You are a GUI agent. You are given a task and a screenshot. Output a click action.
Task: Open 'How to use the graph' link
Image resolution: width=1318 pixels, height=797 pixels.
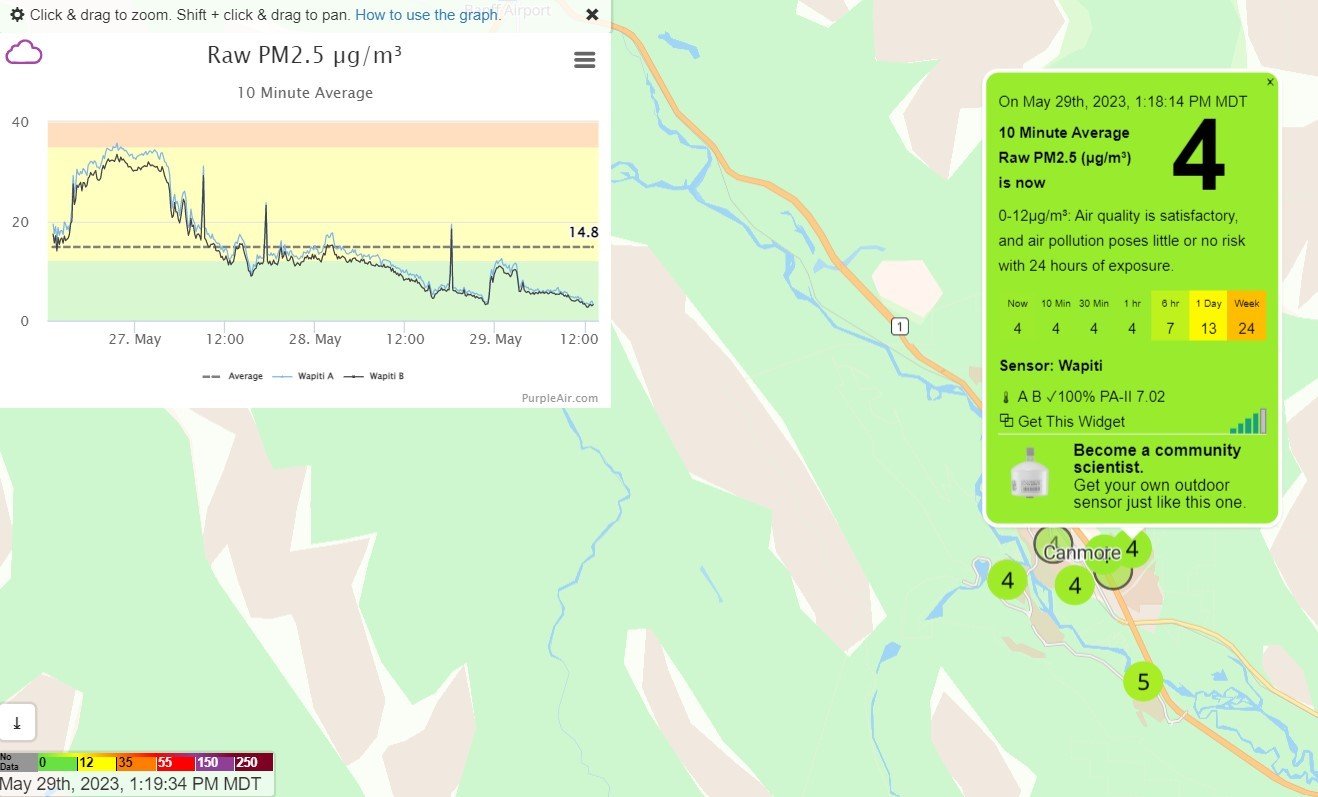[427, 15]
